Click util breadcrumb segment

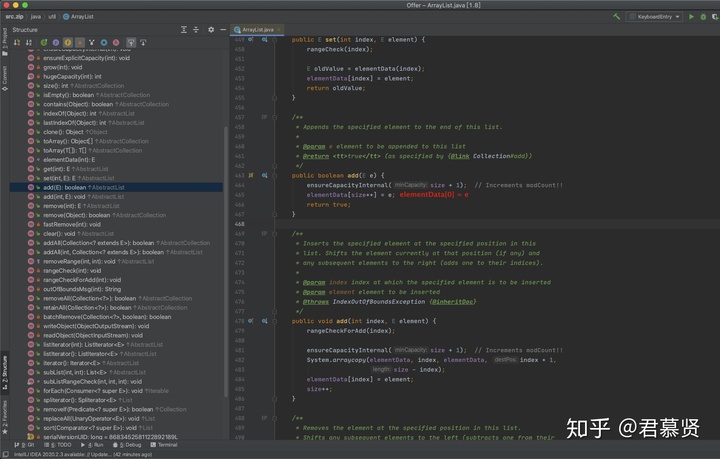[52, 17]
